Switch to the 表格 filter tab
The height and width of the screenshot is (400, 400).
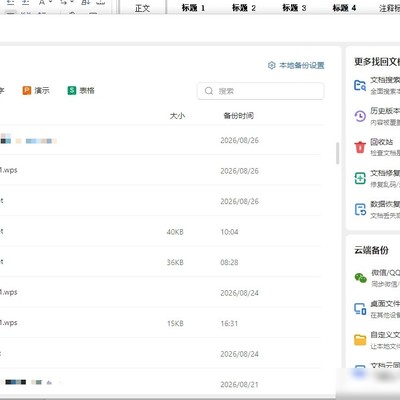click(81, 90)
